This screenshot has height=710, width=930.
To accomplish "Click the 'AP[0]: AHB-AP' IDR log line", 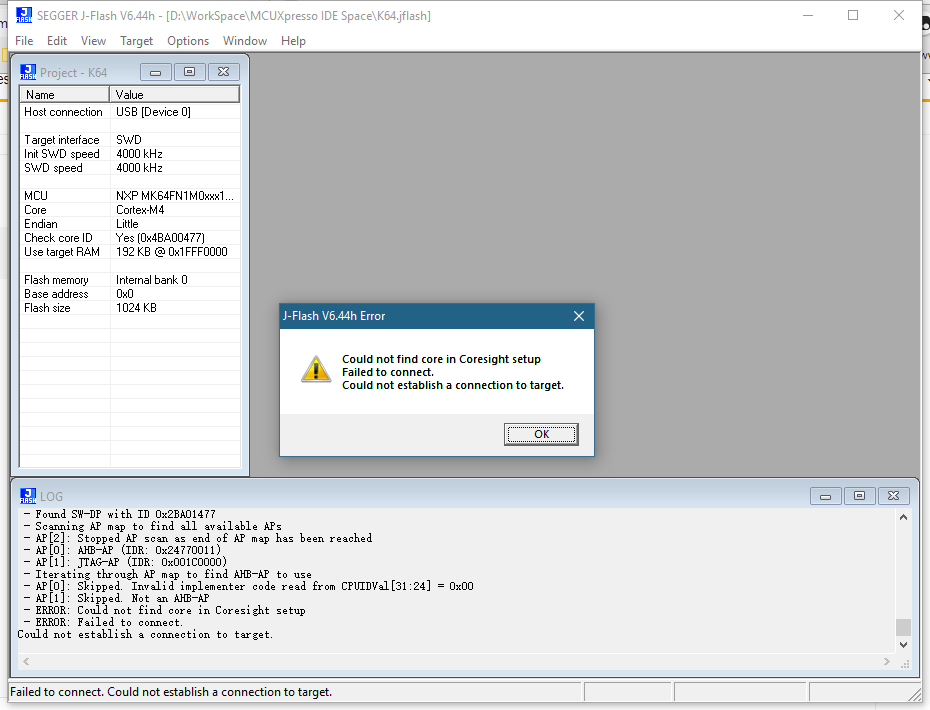I will tap(122, 550).
